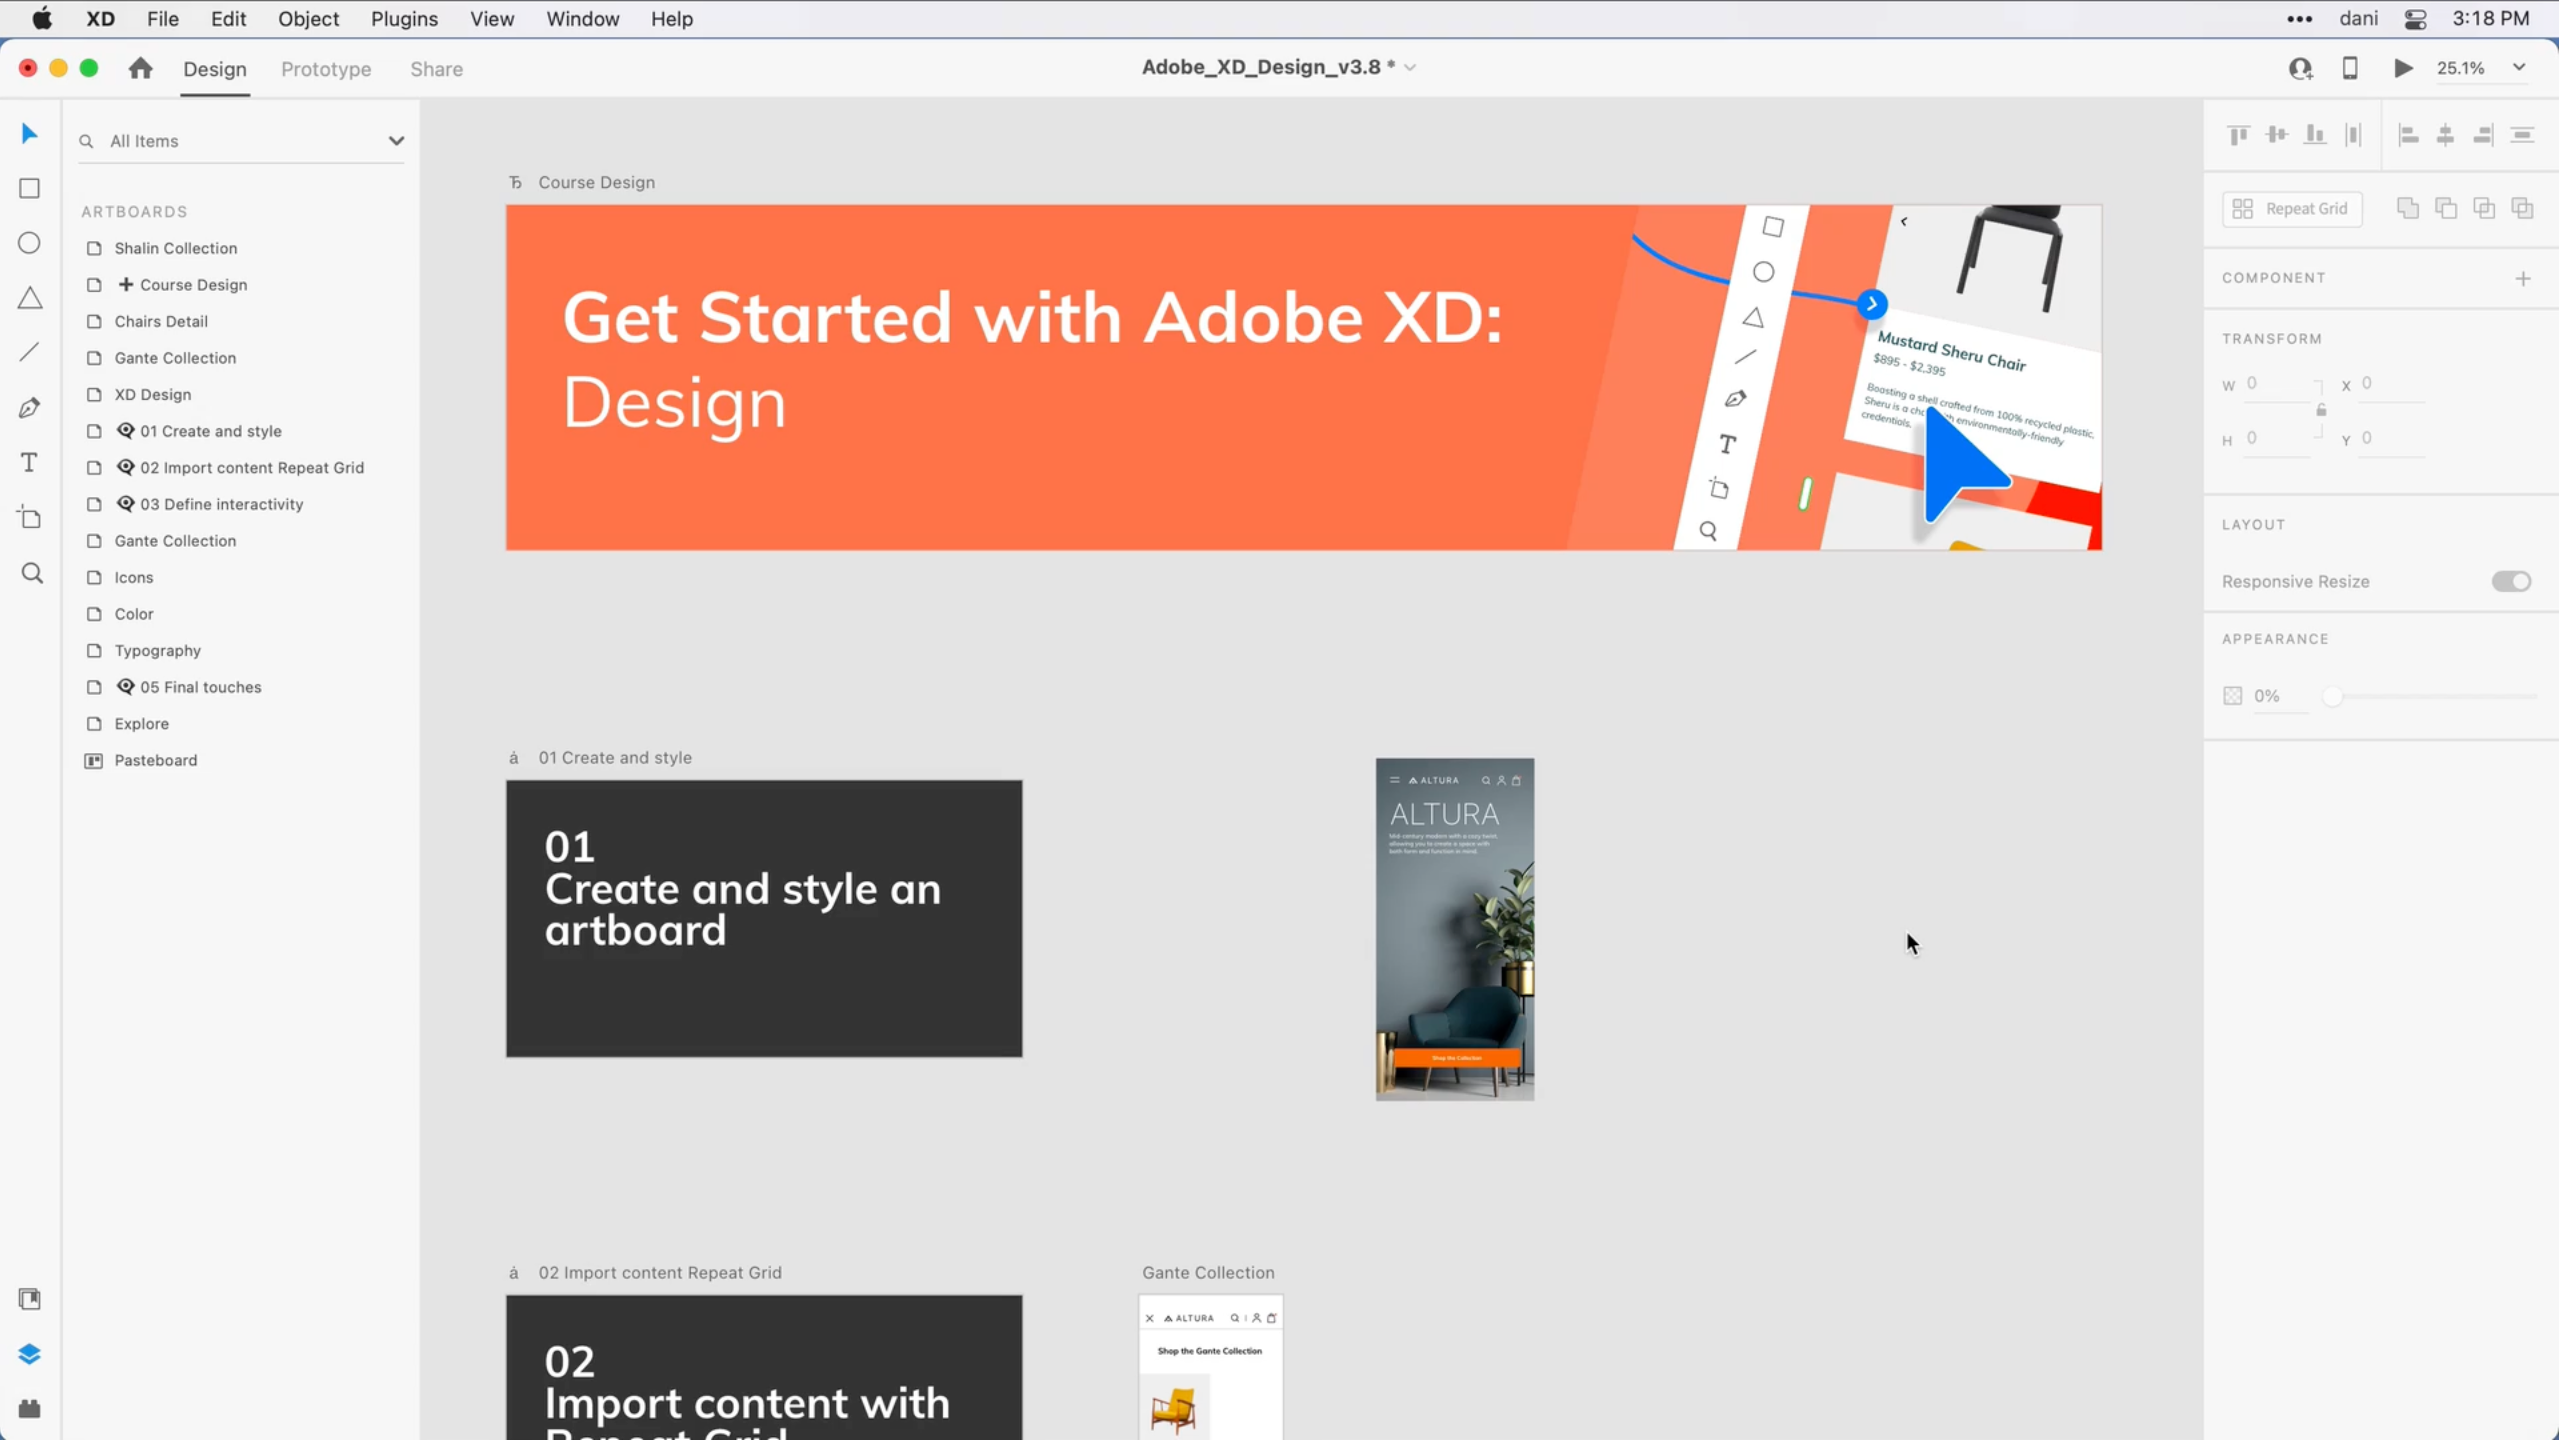The height and width of the screenshot is (1440, 2559).
Task: Toggle mark on 02 Import content Repeat Grid
Action: pos(125,467)
